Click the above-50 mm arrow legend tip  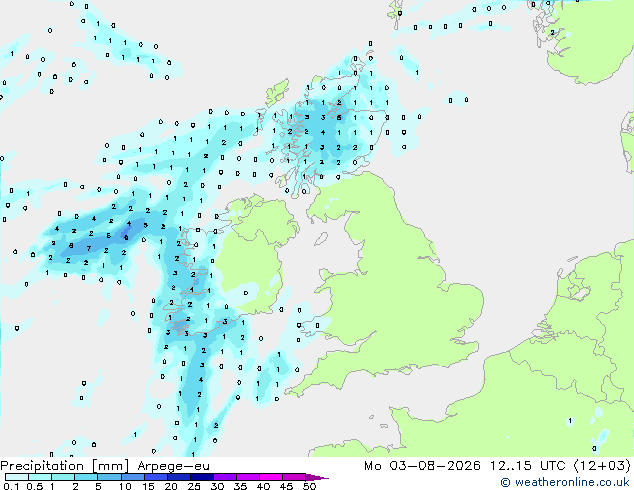click(x=317, y=477)
